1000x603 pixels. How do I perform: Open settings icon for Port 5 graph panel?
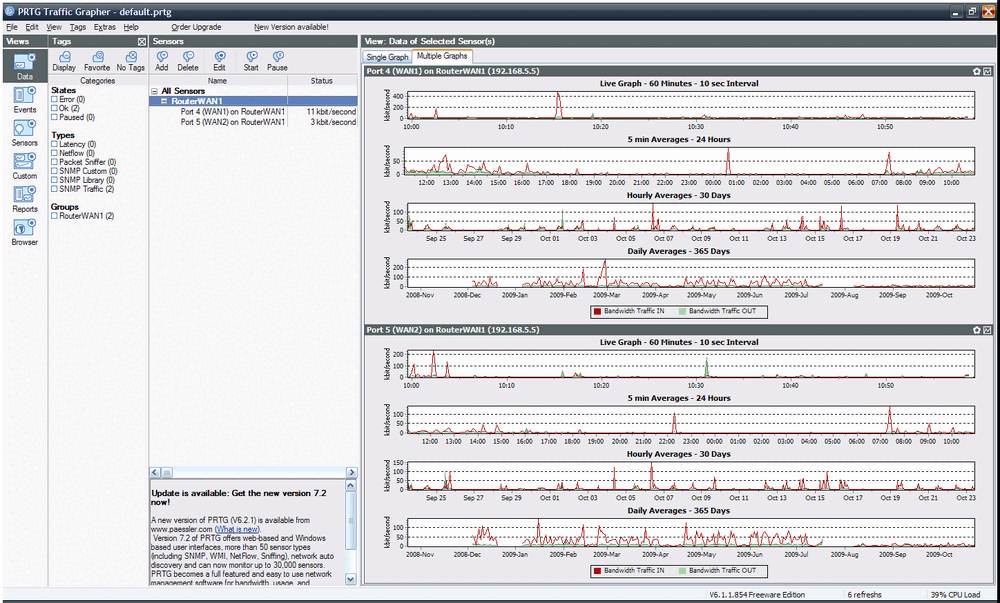coord(976,330)
